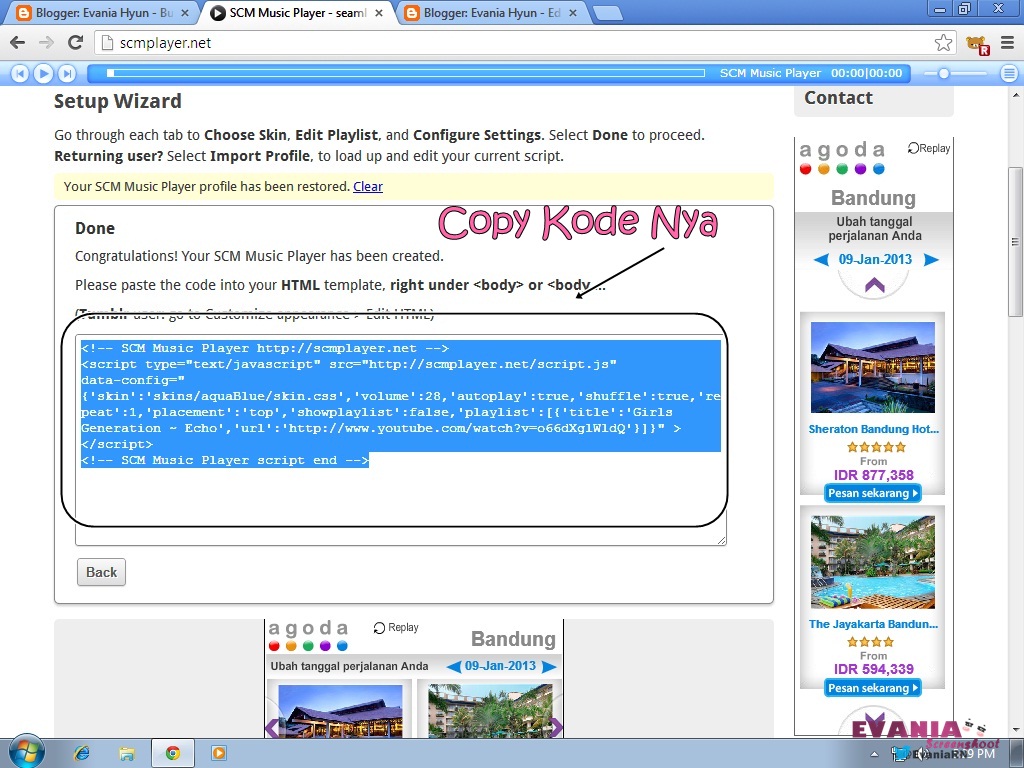1024x768 pixels.
Task: Skip to next track in SCM player
Action: click(67, 74)
